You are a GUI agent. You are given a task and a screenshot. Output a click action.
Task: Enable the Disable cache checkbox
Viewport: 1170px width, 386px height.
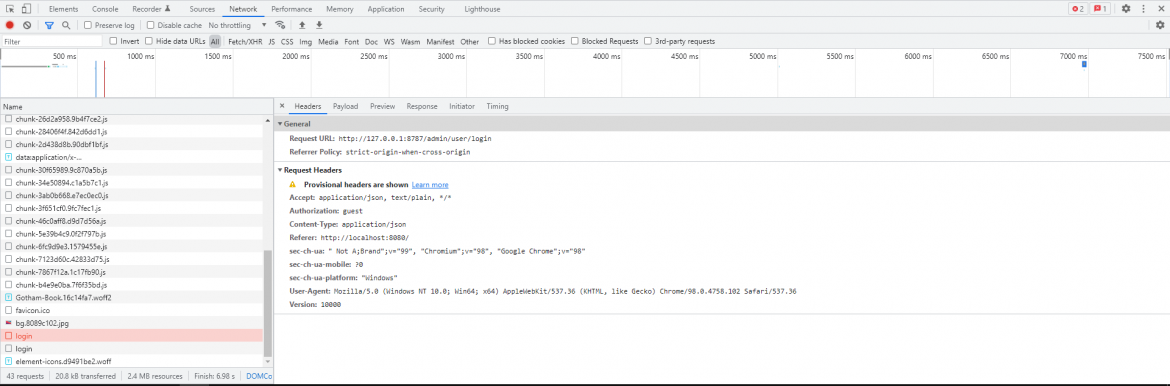tap(151, 25)
